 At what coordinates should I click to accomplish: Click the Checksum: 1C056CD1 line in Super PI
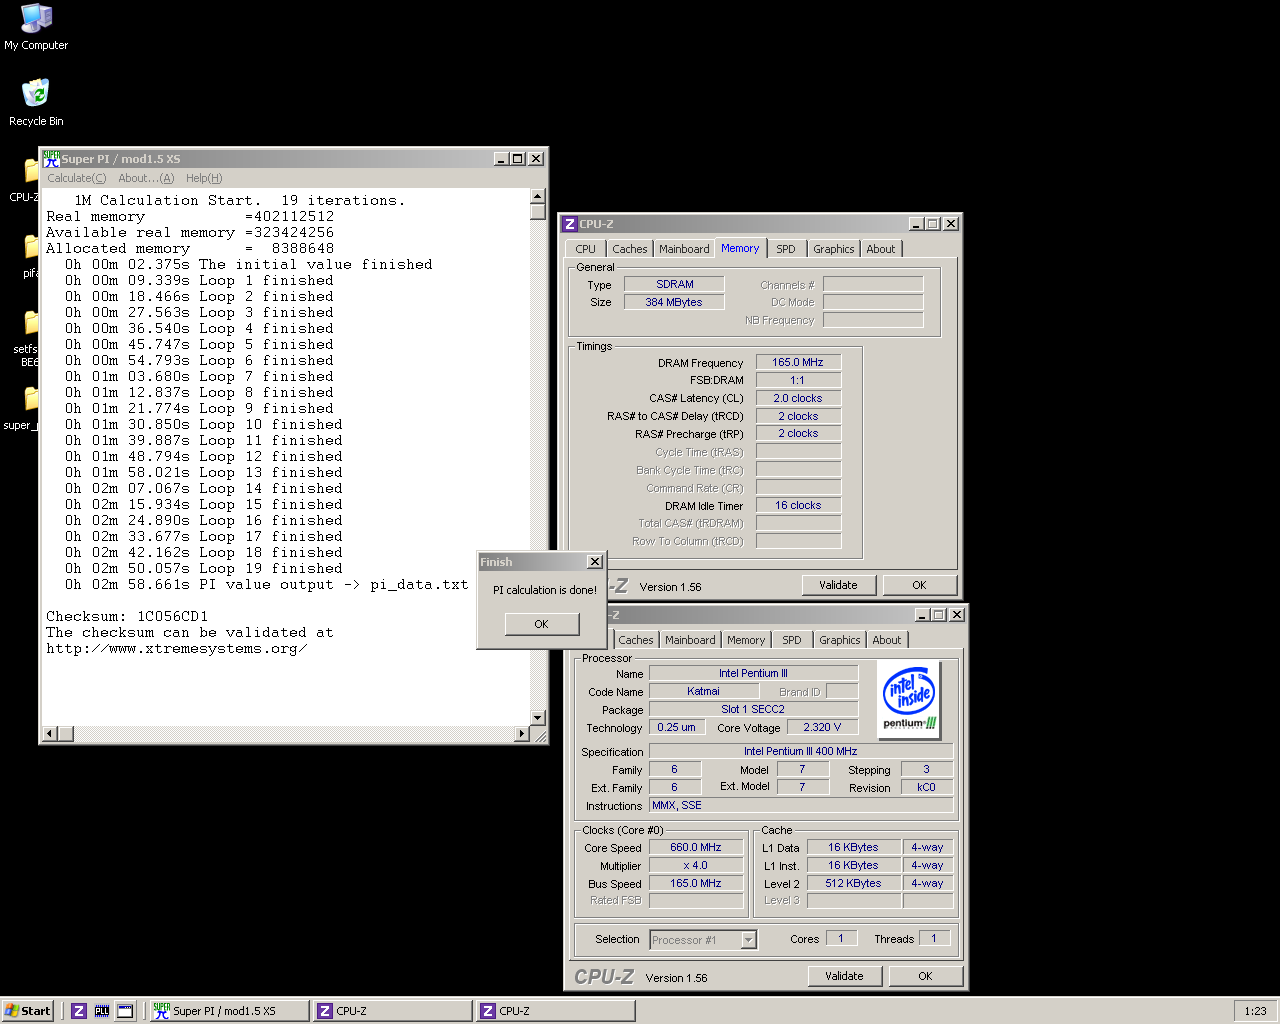127,616
